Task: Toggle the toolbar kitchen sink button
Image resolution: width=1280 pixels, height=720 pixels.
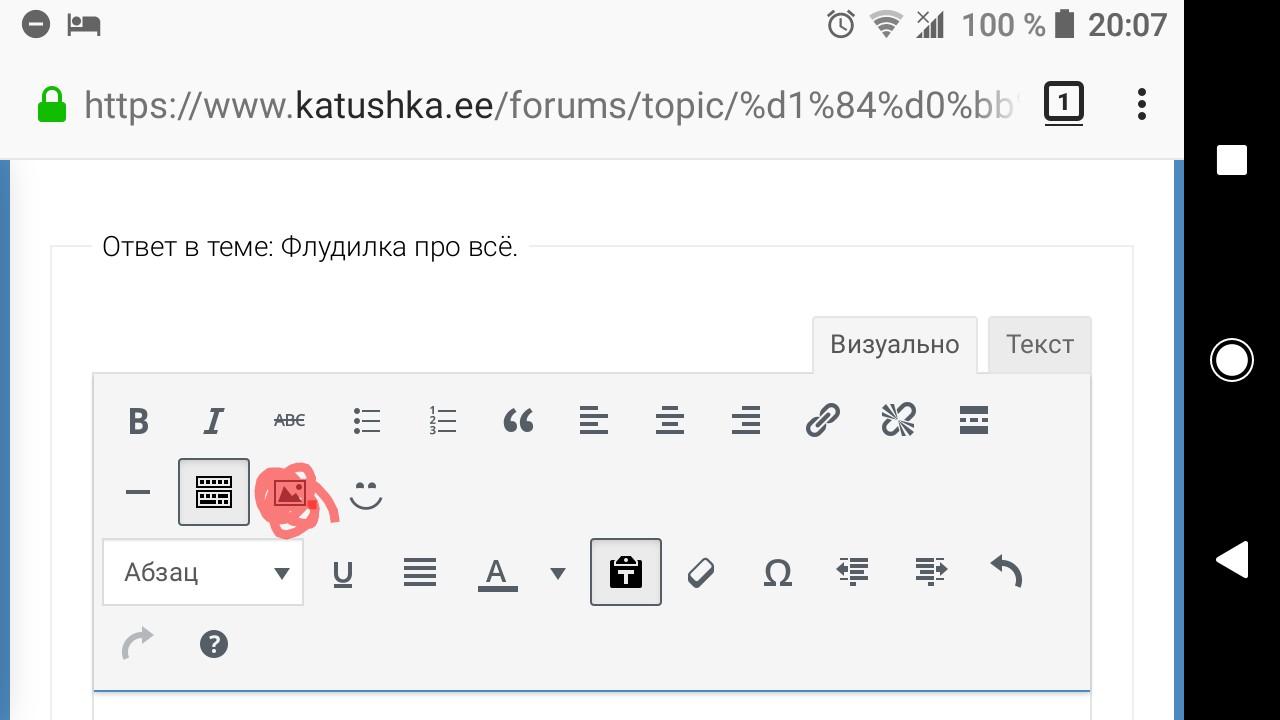Action: point(214,492)
